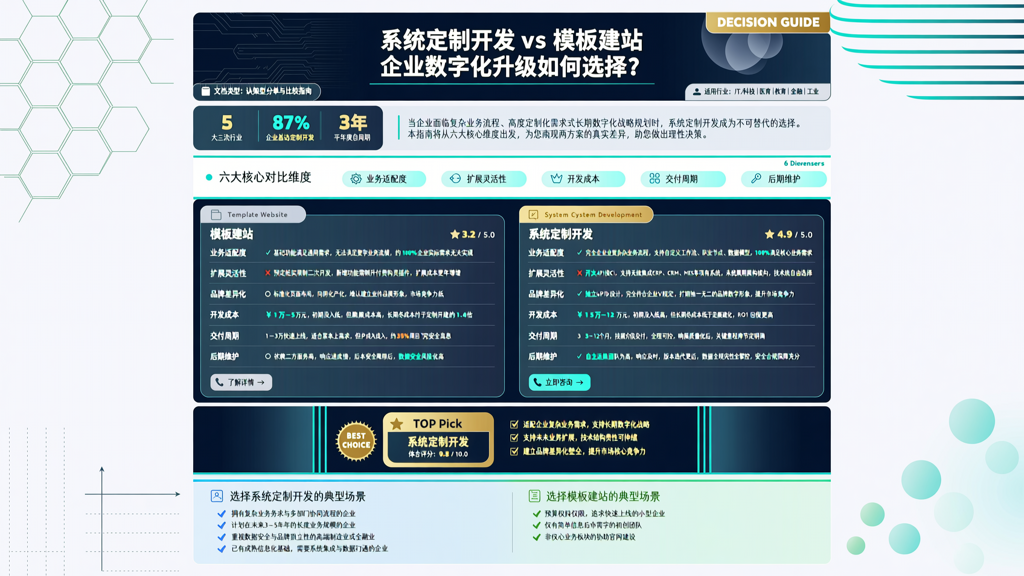Click the red X in 模板建站 扩展灵活性 row
Screen dimensions: 1024x576
(x=268, y=273)
